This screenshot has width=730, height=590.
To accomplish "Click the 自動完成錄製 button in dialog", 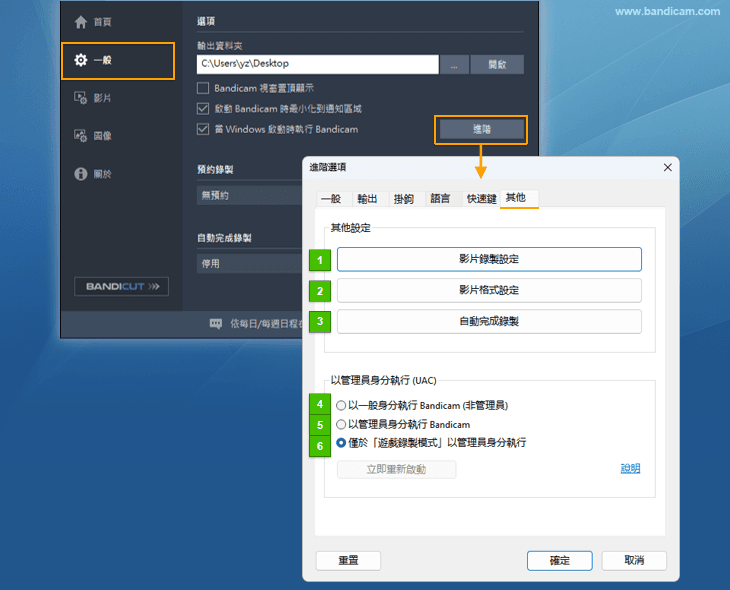I will (x=489, y=321).
